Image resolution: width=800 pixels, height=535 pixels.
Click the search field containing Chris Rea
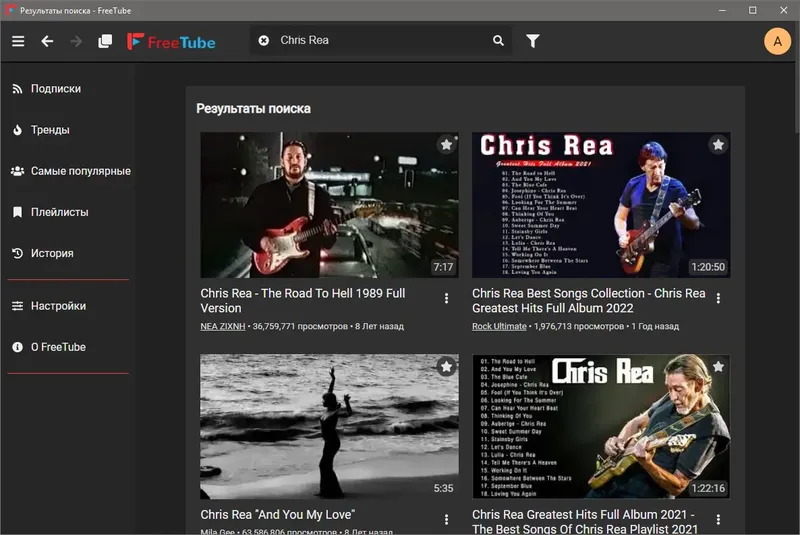point(381,40)
